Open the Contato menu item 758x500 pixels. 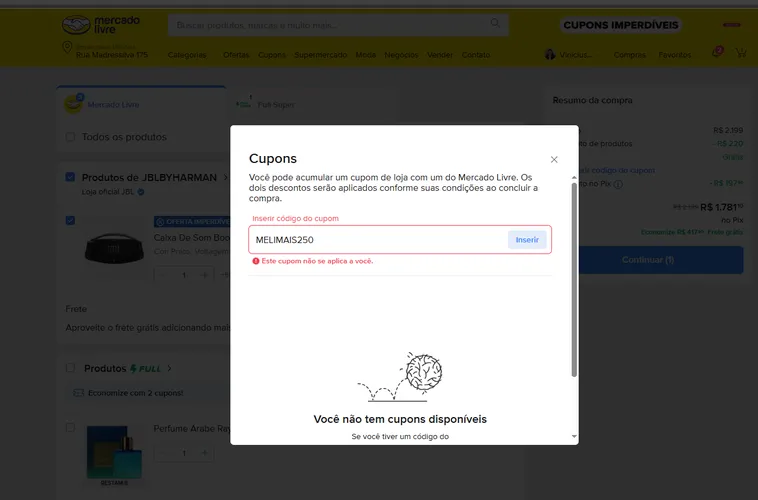tap(476, 55)
